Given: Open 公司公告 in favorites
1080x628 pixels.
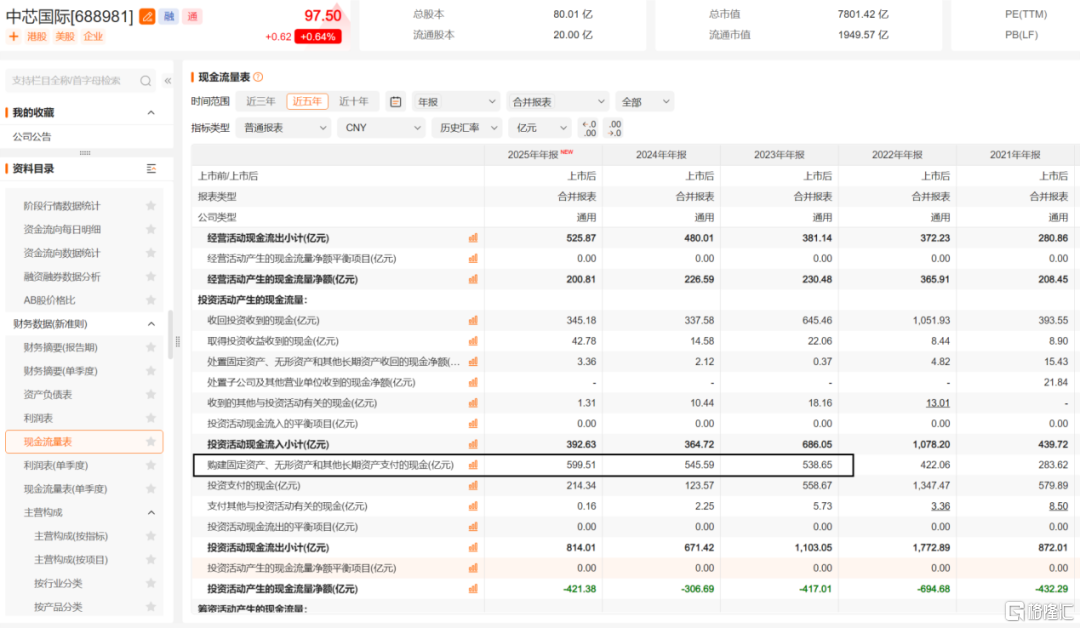Looking at the screenshot, I should [32, 137].
